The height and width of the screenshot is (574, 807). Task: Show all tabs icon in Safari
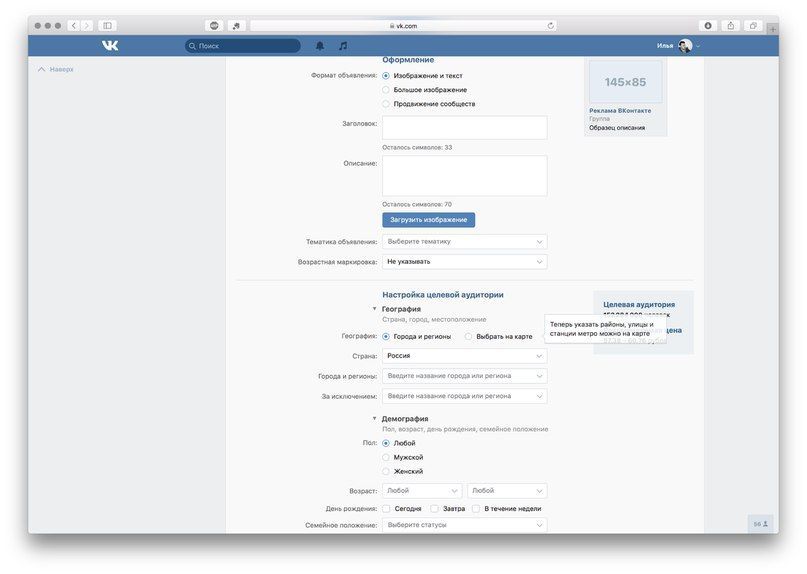(753, 25)
